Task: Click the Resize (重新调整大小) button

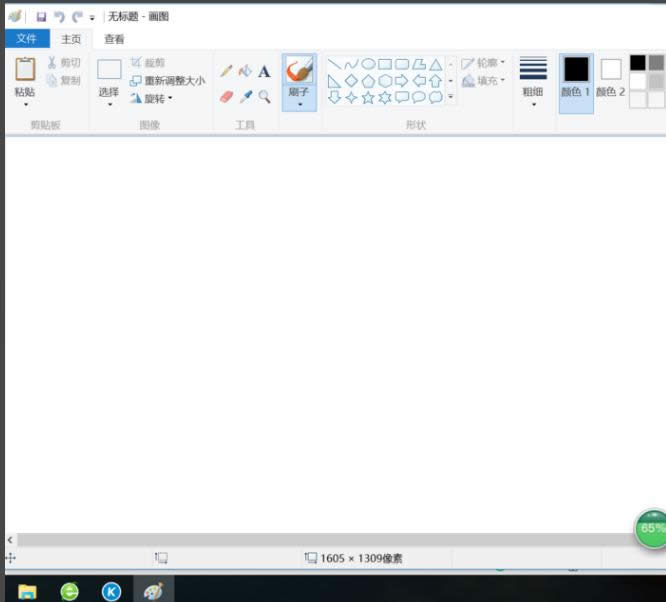Action: coord(167,80)
